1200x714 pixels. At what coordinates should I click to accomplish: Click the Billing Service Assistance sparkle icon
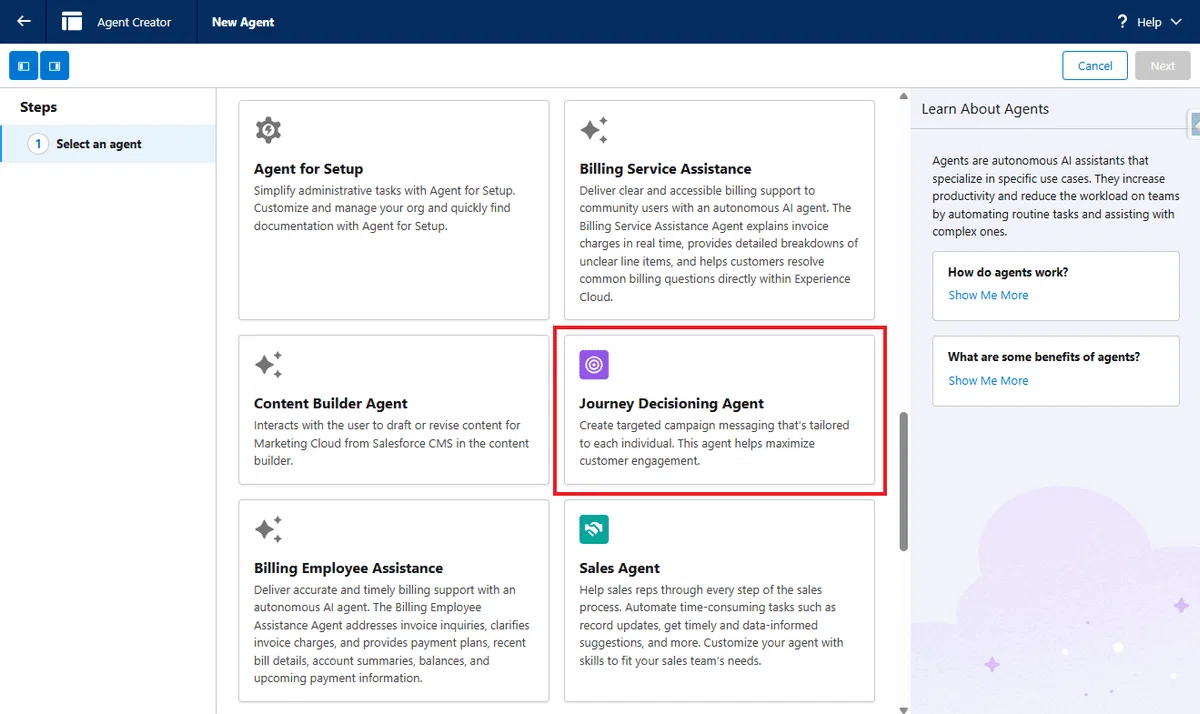pyautogui.click(x=594, y=130)
